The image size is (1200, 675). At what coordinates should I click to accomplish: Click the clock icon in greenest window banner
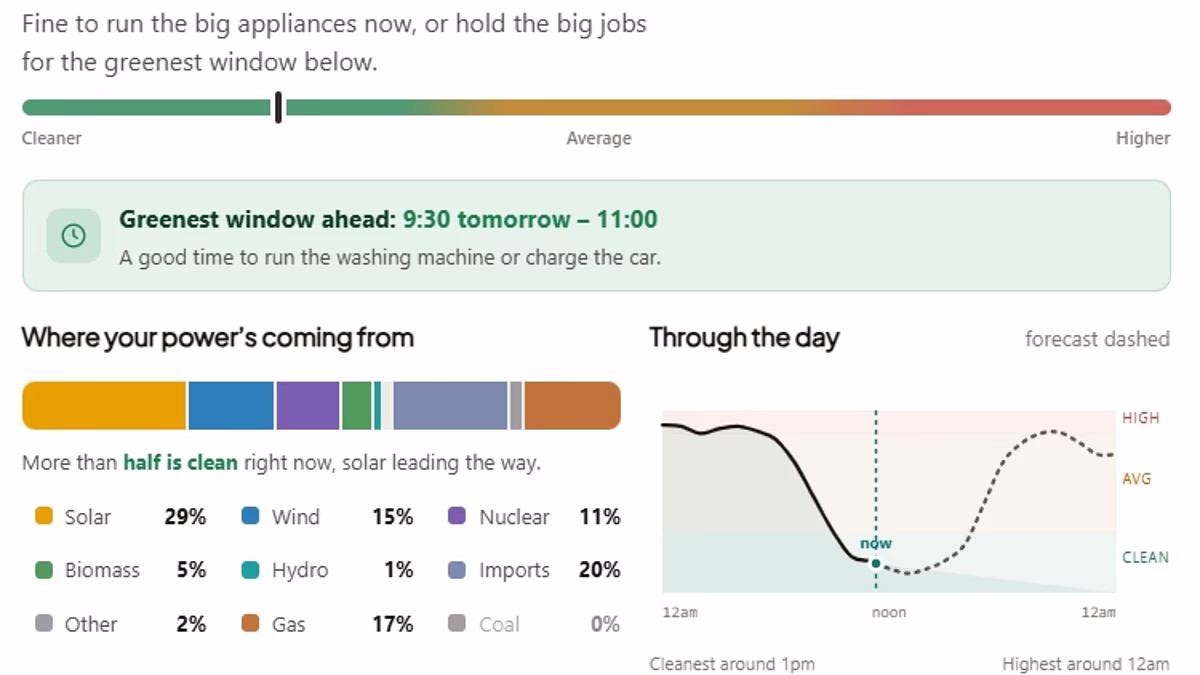74,236
